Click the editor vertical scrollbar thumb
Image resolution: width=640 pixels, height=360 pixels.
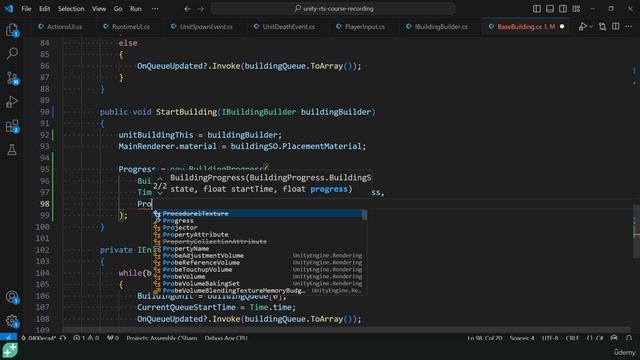click(x=636, y=231)
